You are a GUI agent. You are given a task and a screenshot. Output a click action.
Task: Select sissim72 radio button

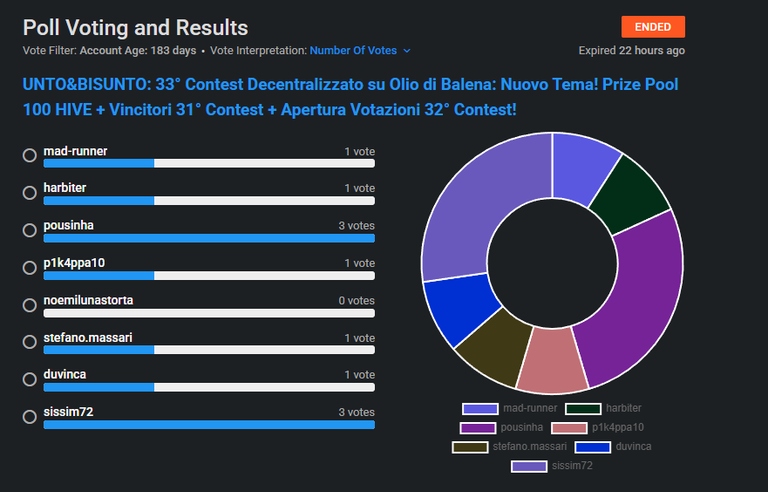coord(30,417)
